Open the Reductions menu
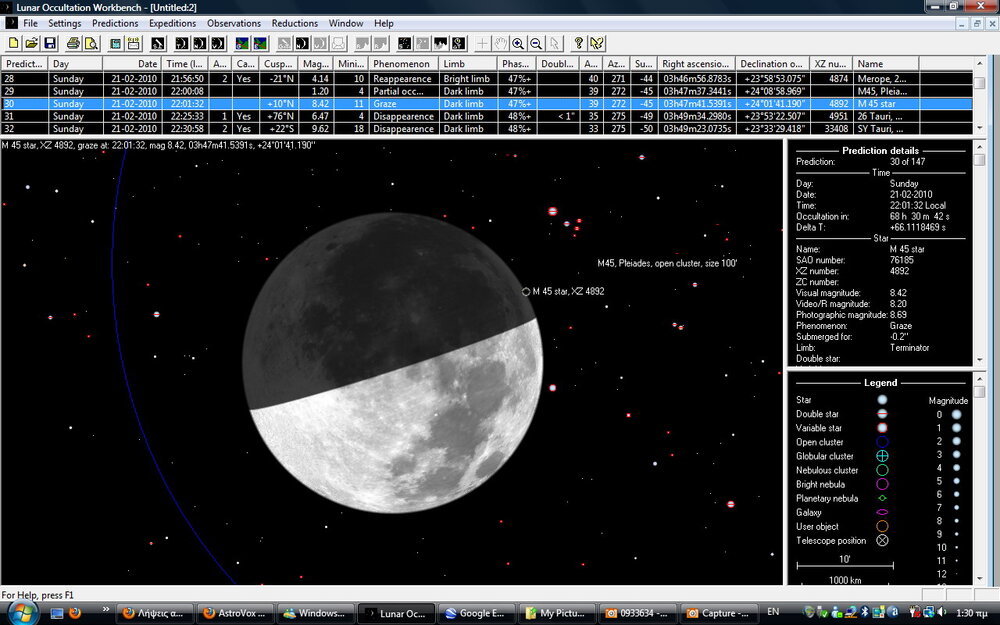 295,23
